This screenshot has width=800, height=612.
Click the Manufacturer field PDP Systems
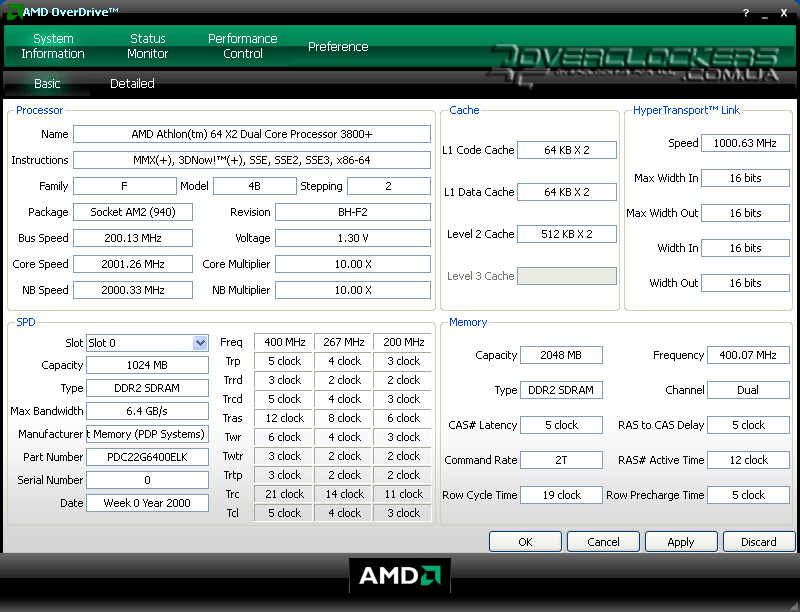pyautogui.click(x=147, y=434)
